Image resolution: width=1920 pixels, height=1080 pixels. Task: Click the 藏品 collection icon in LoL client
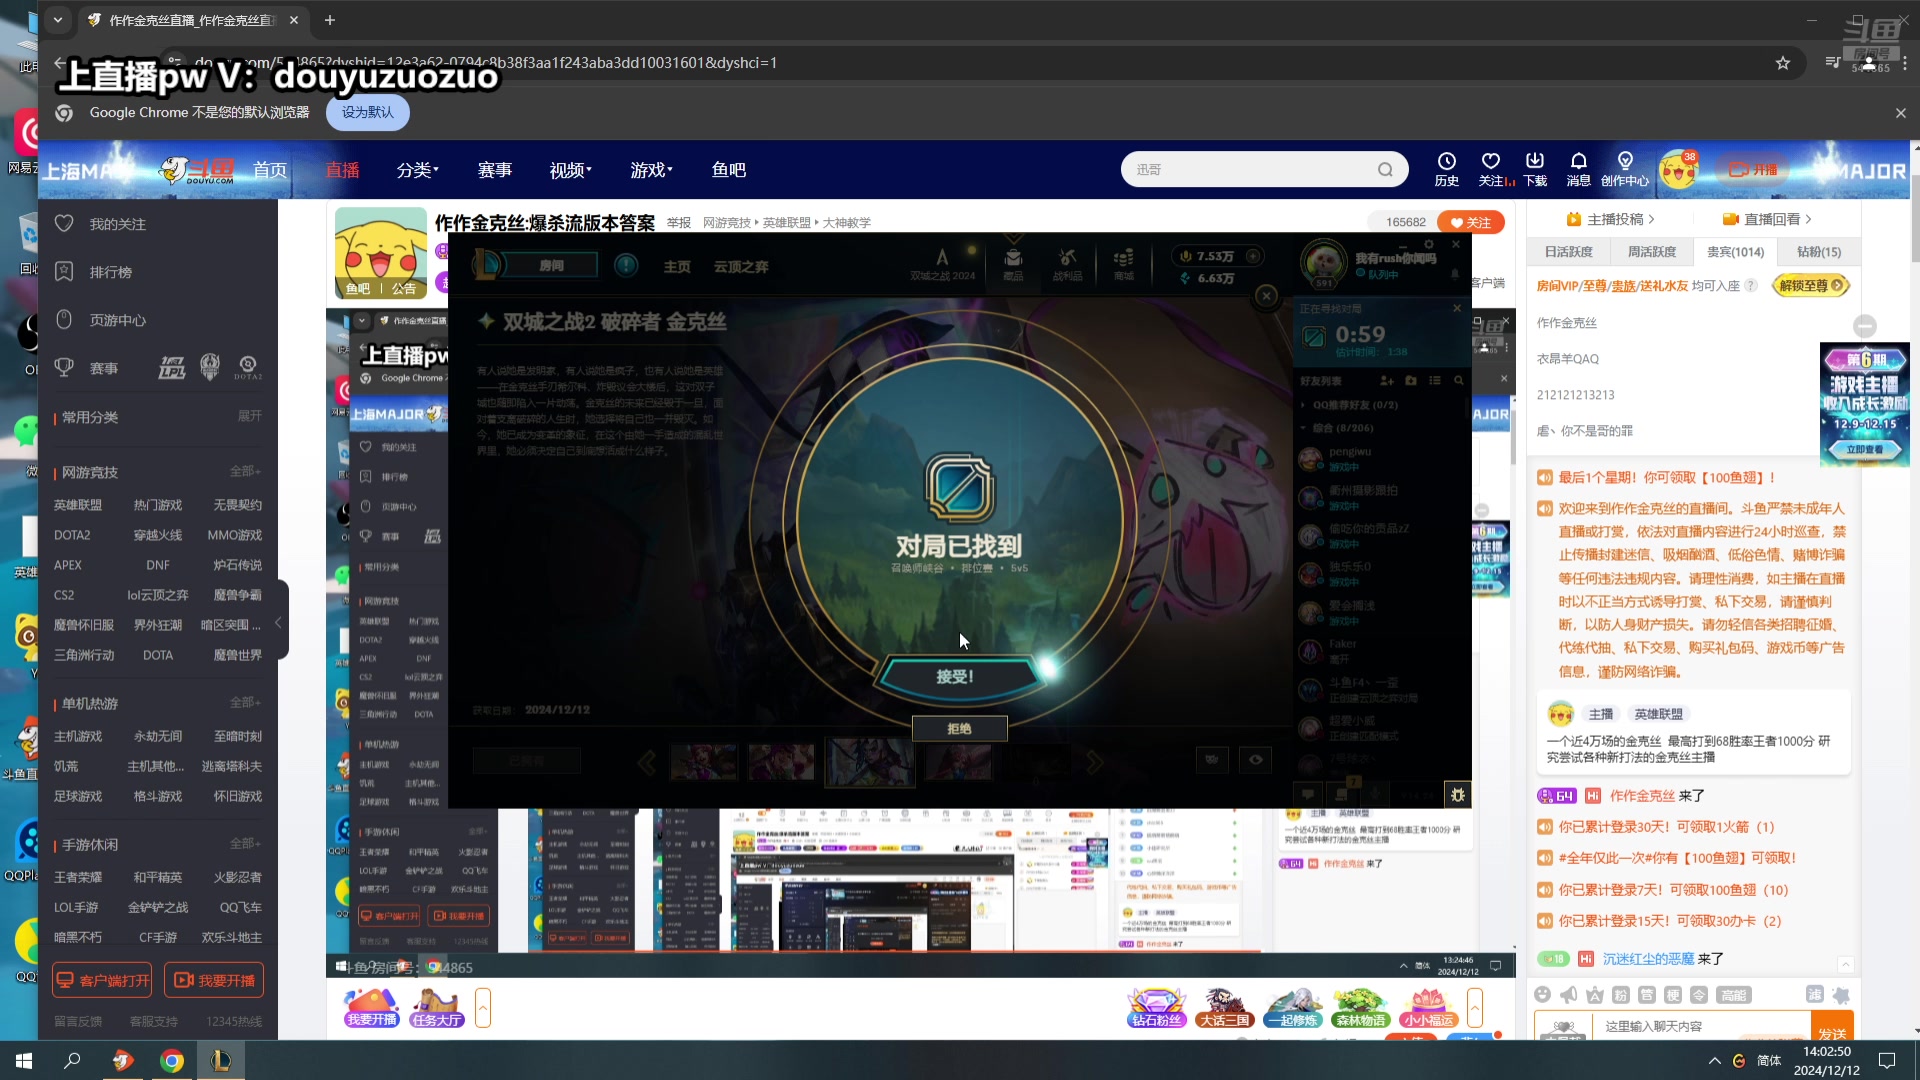[1013, 265]
